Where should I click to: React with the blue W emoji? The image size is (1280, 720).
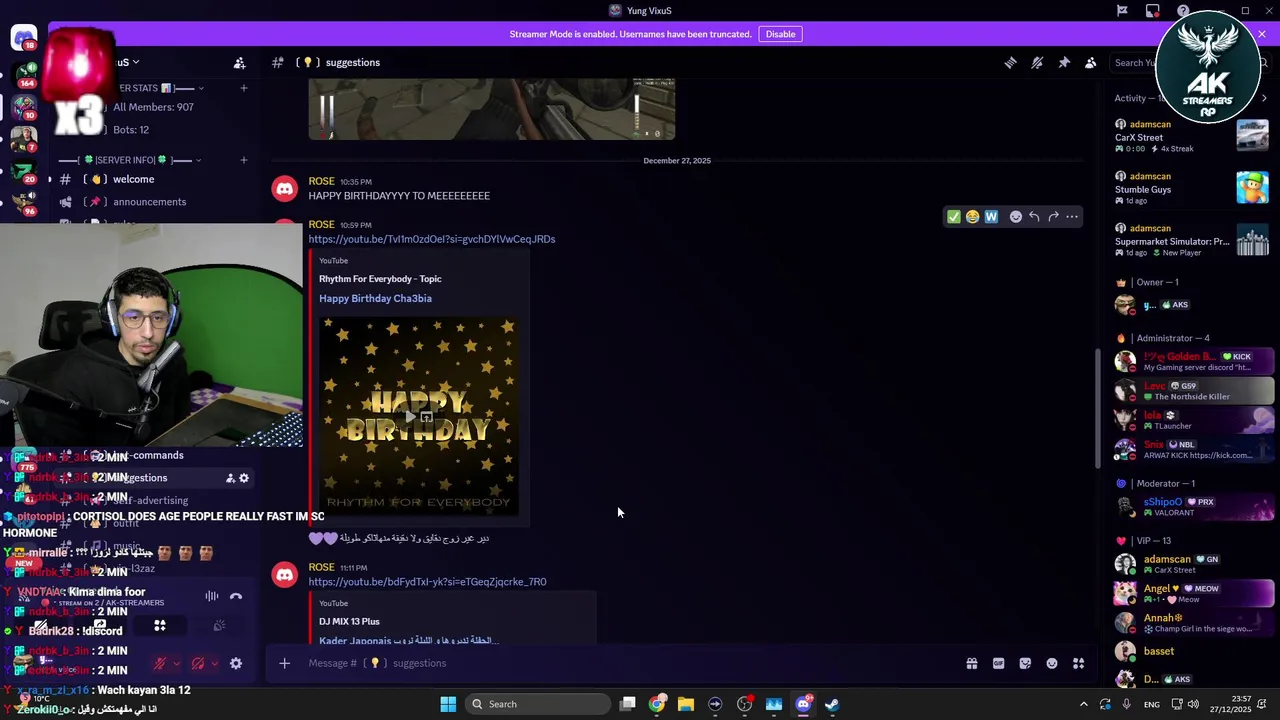(991, 217)
